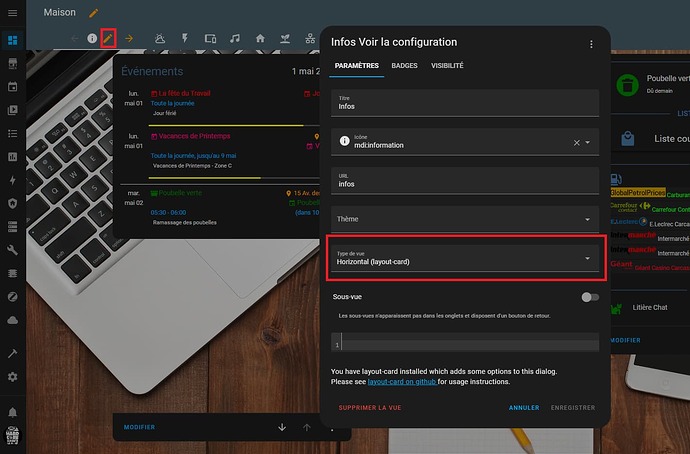This screenshot has width=690, height=454.
Task: Open the dashboard overview in sidebar
Action: click(12, 40)
